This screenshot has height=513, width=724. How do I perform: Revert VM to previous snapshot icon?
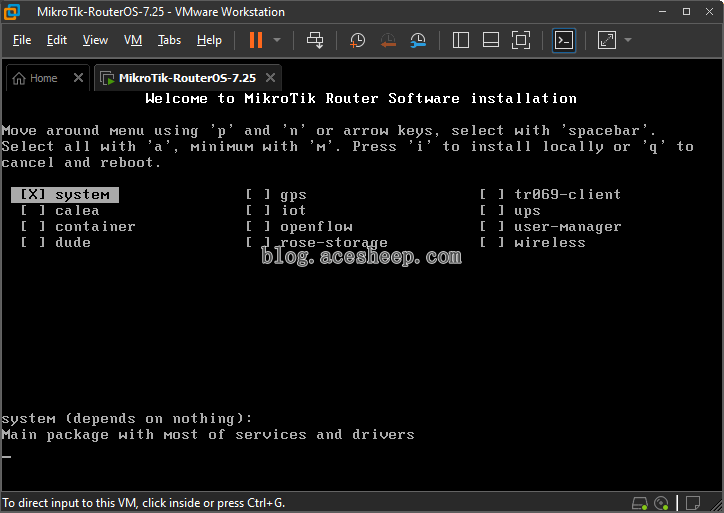[388, 40]
